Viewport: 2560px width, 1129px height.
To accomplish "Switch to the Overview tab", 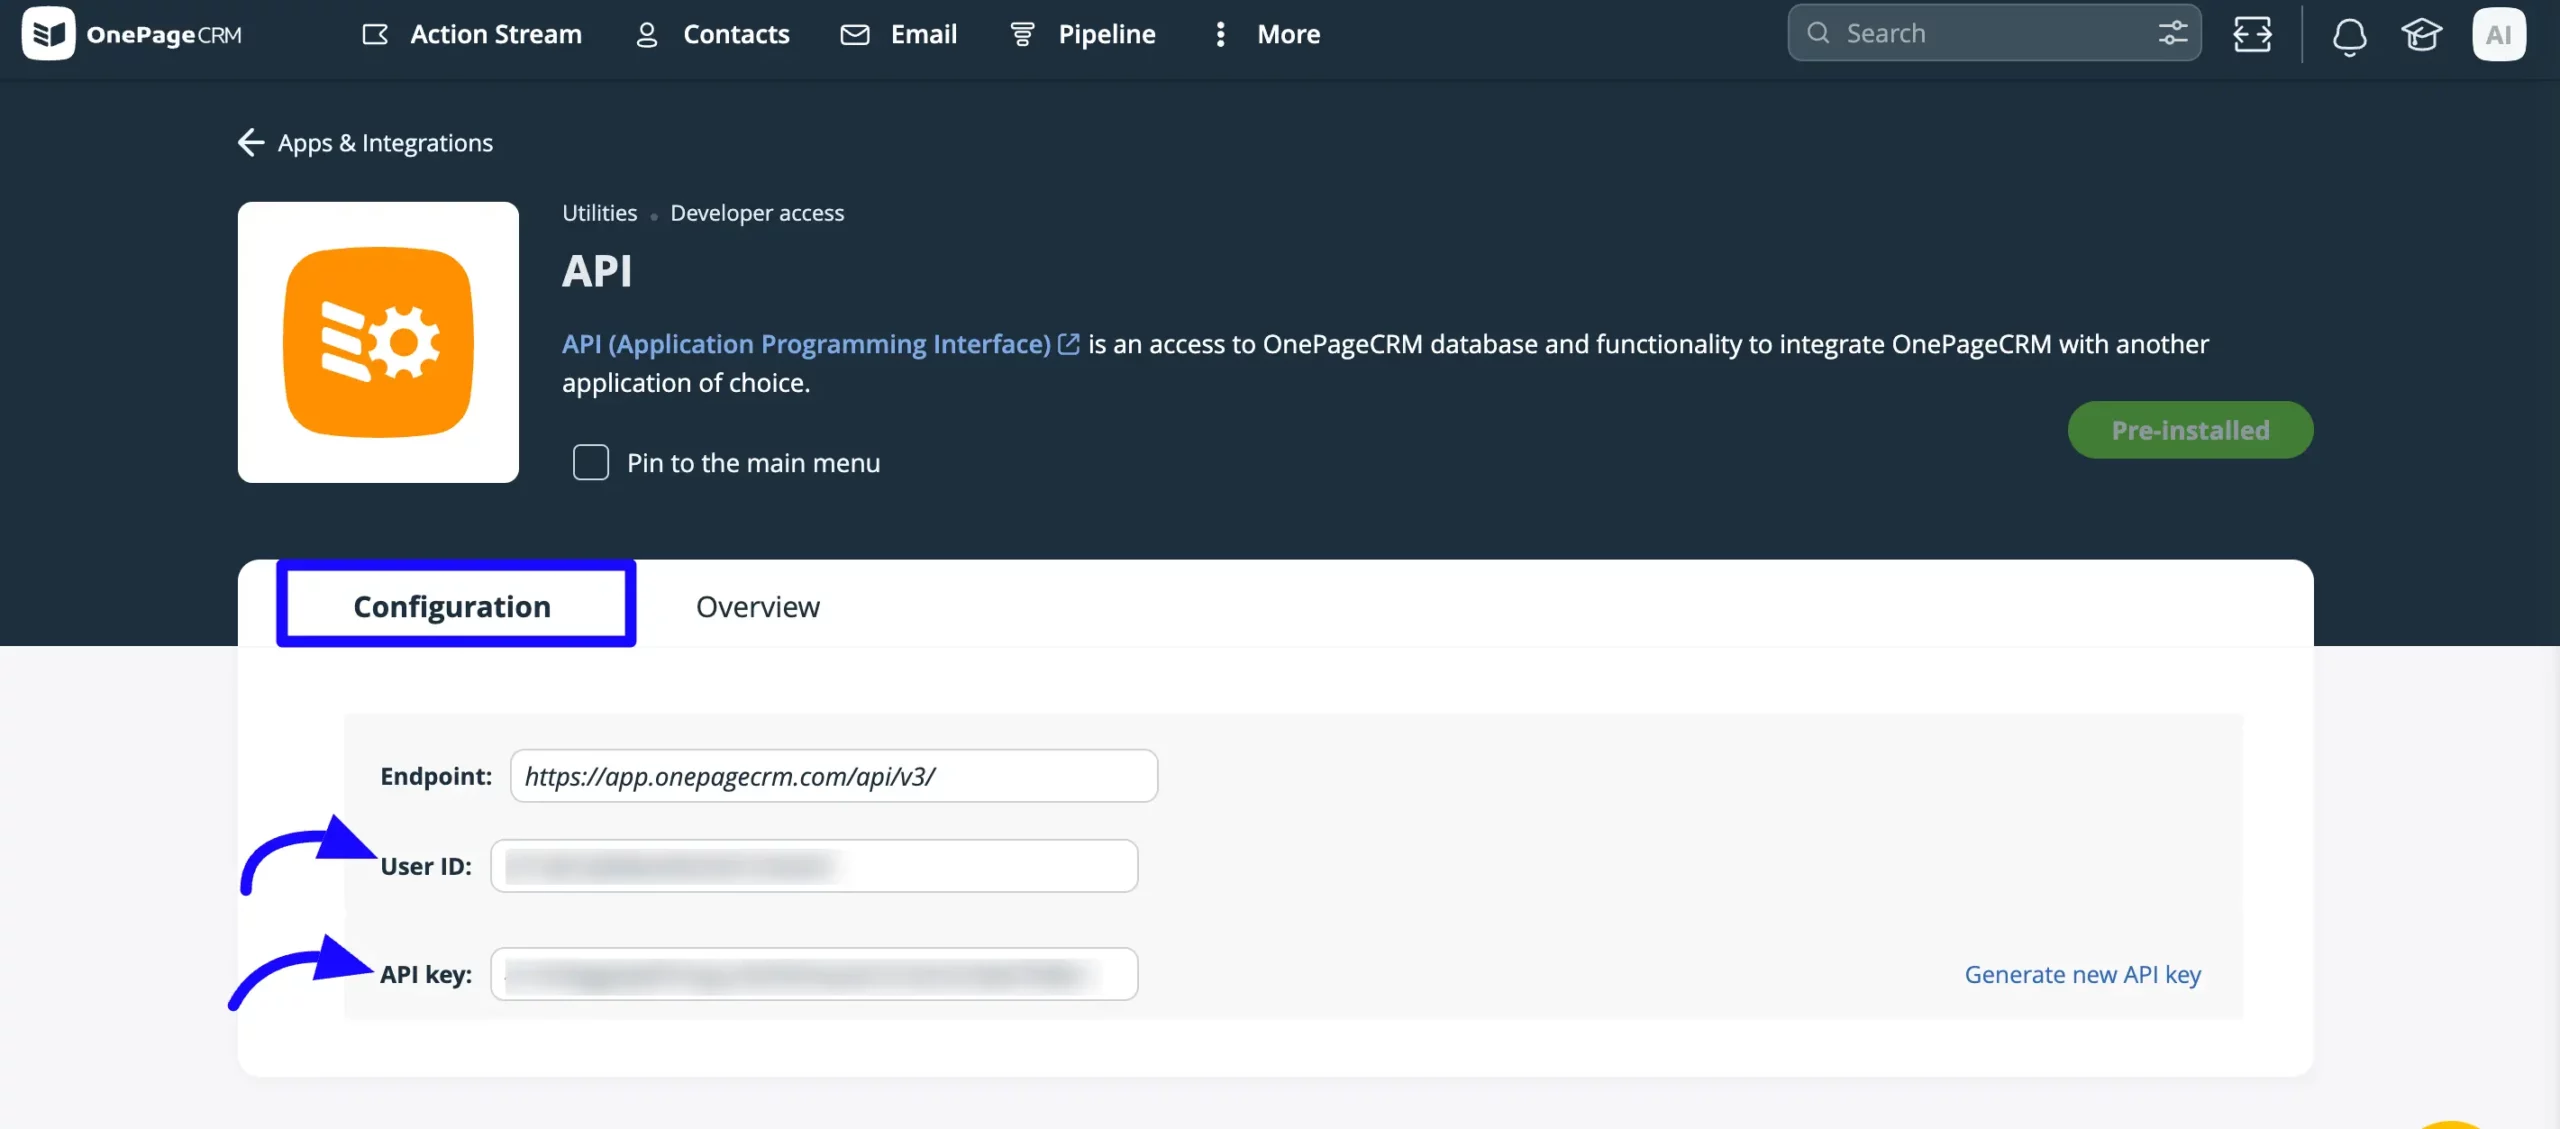I will point(758,607).
